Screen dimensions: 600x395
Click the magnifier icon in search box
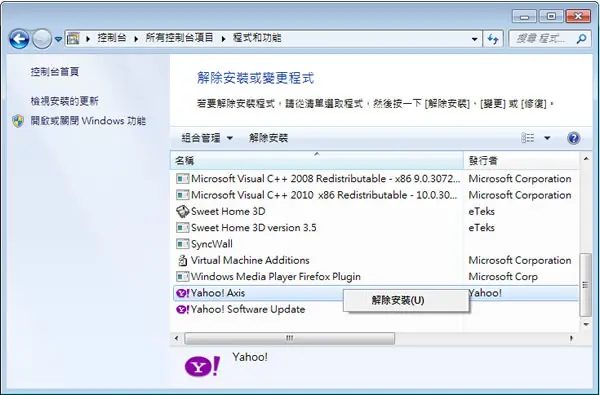pos(581,39)
